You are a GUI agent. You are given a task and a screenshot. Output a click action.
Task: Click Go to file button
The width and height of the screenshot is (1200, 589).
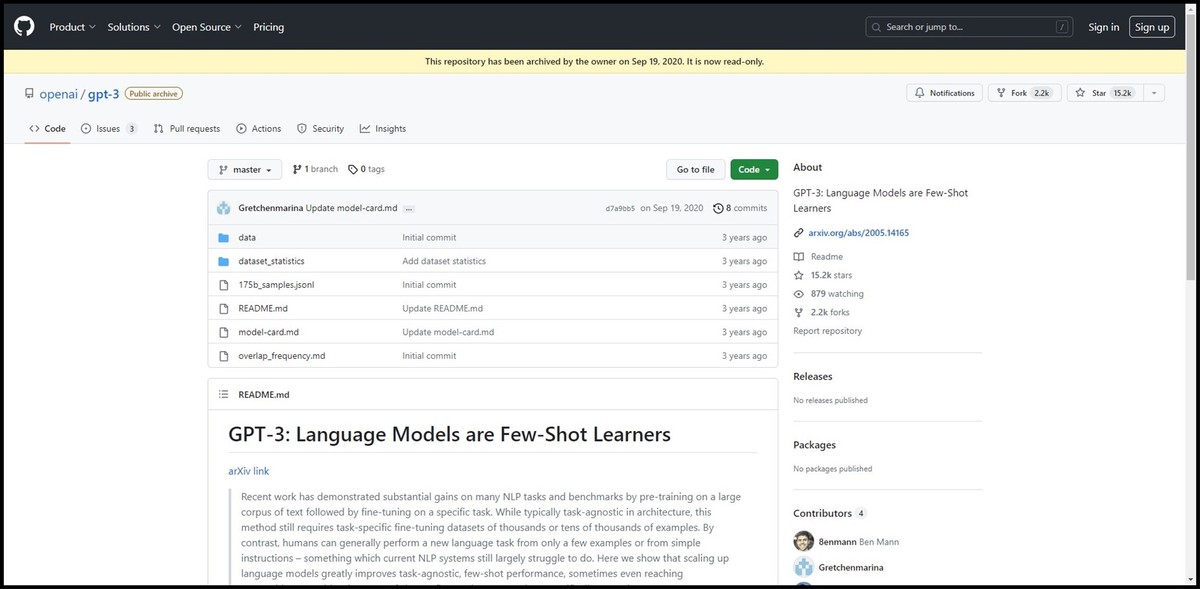[x=695, y=170]
